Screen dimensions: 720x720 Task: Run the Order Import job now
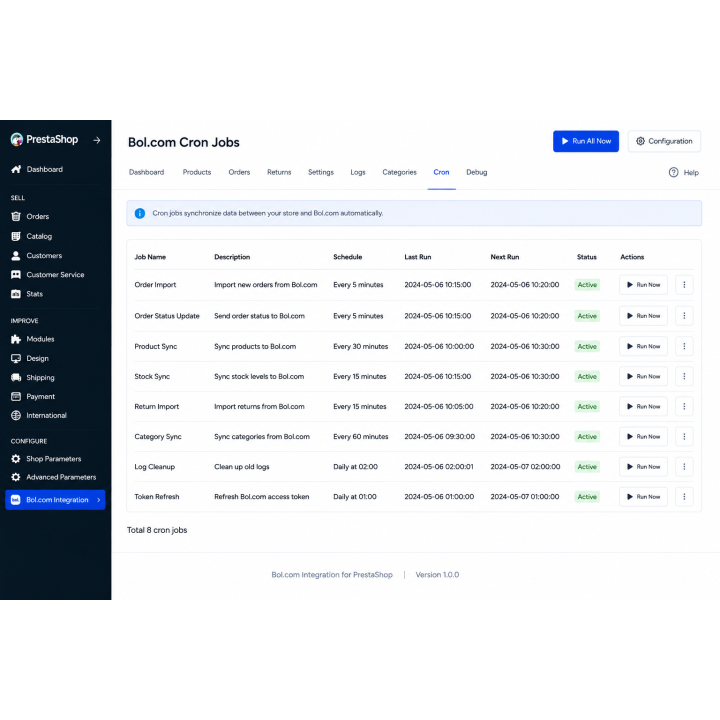(x=643, y=285)
